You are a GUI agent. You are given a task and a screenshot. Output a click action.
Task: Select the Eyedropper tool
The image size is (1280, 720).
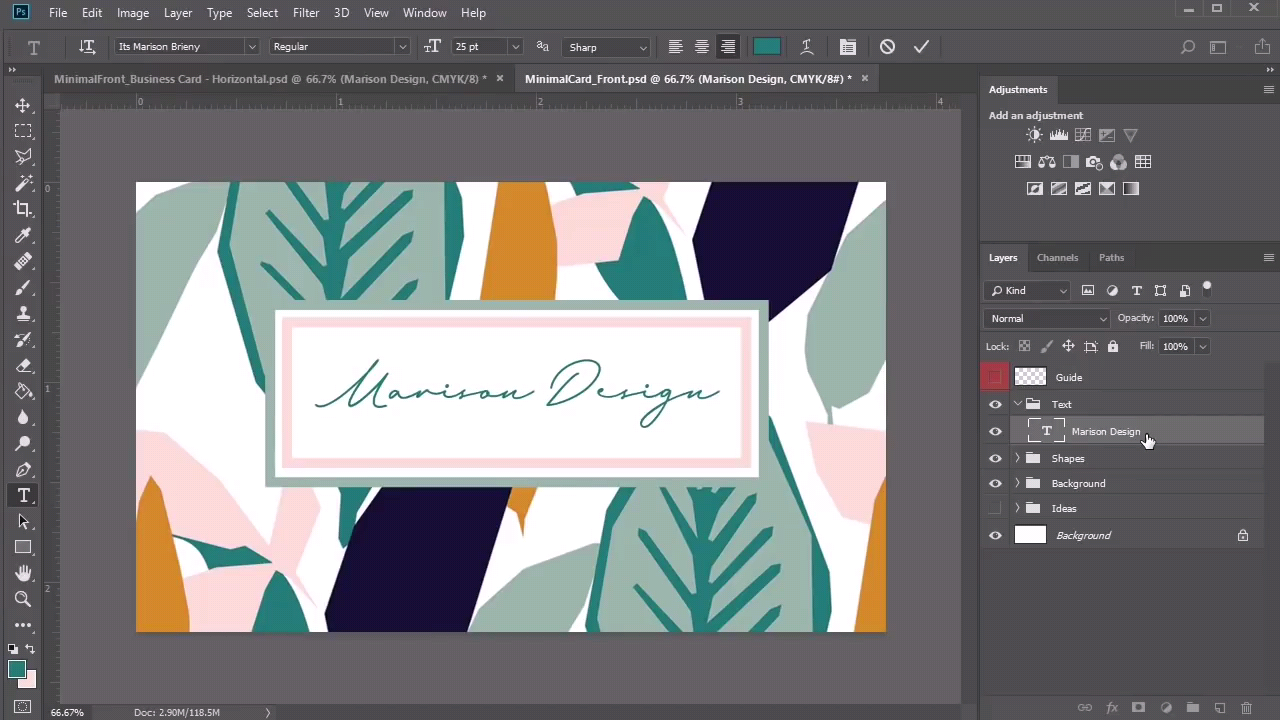click(x=23, y=235)
